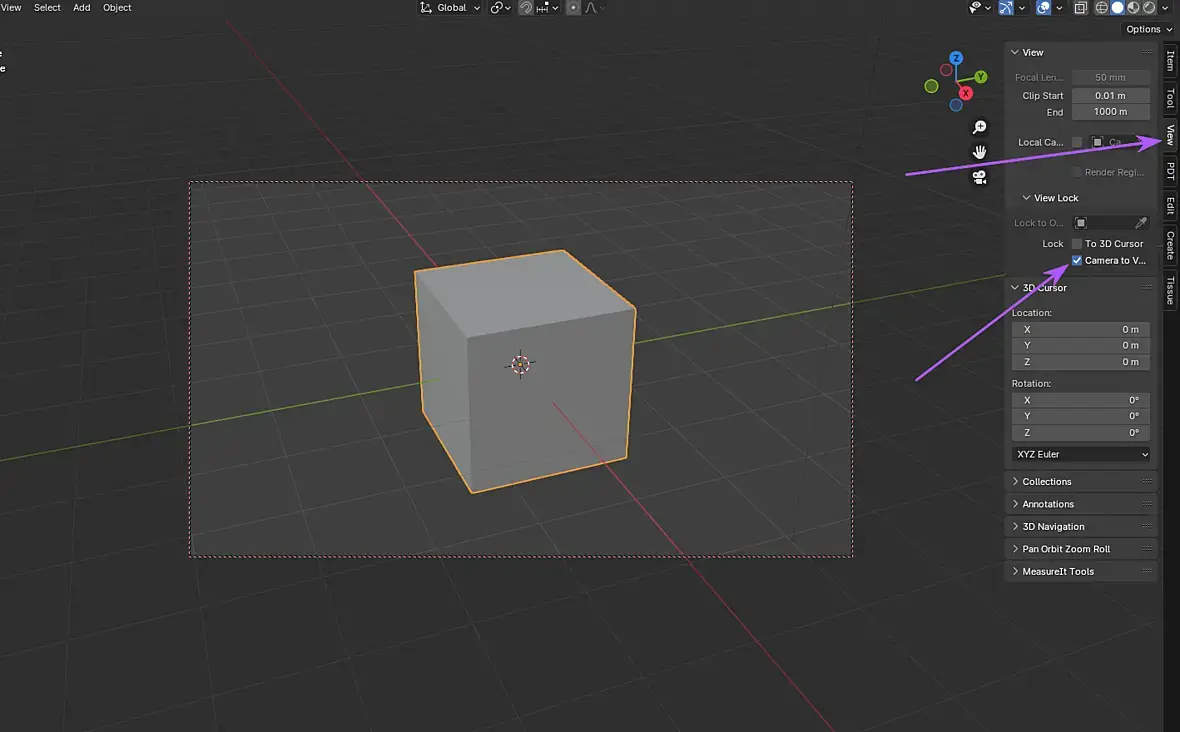Toggle the show overlays icon
1180x732 pixels.
pos(1043,8)
